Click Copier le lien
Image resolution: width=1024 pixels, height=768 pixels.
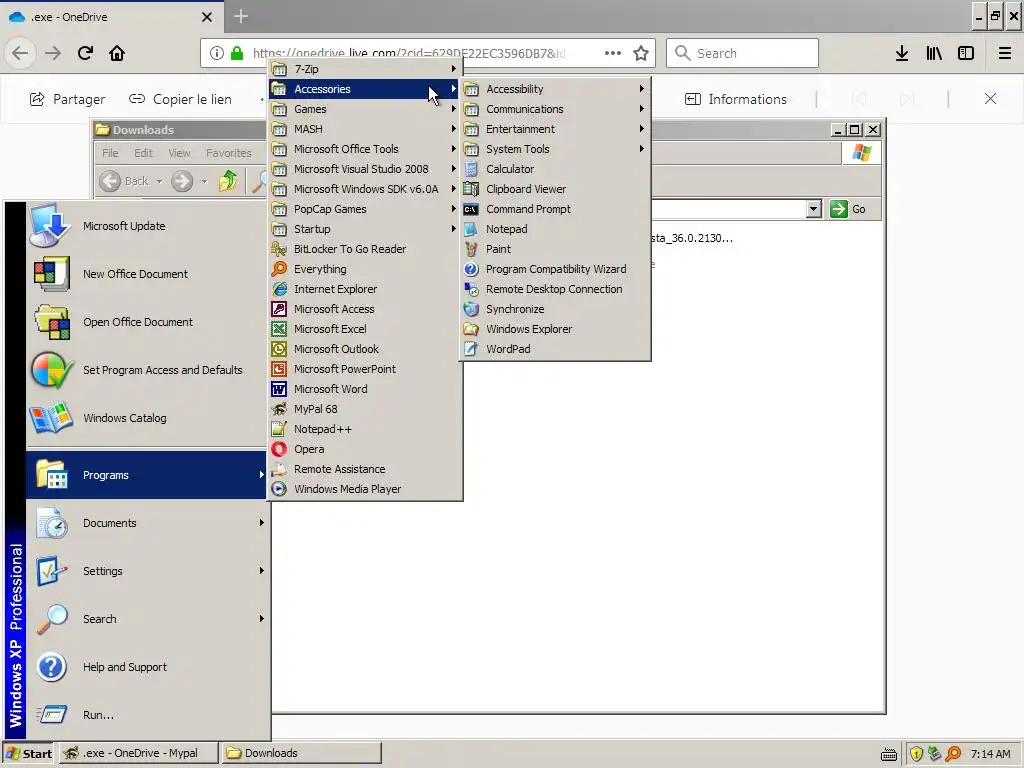click(x=180, y=99)
